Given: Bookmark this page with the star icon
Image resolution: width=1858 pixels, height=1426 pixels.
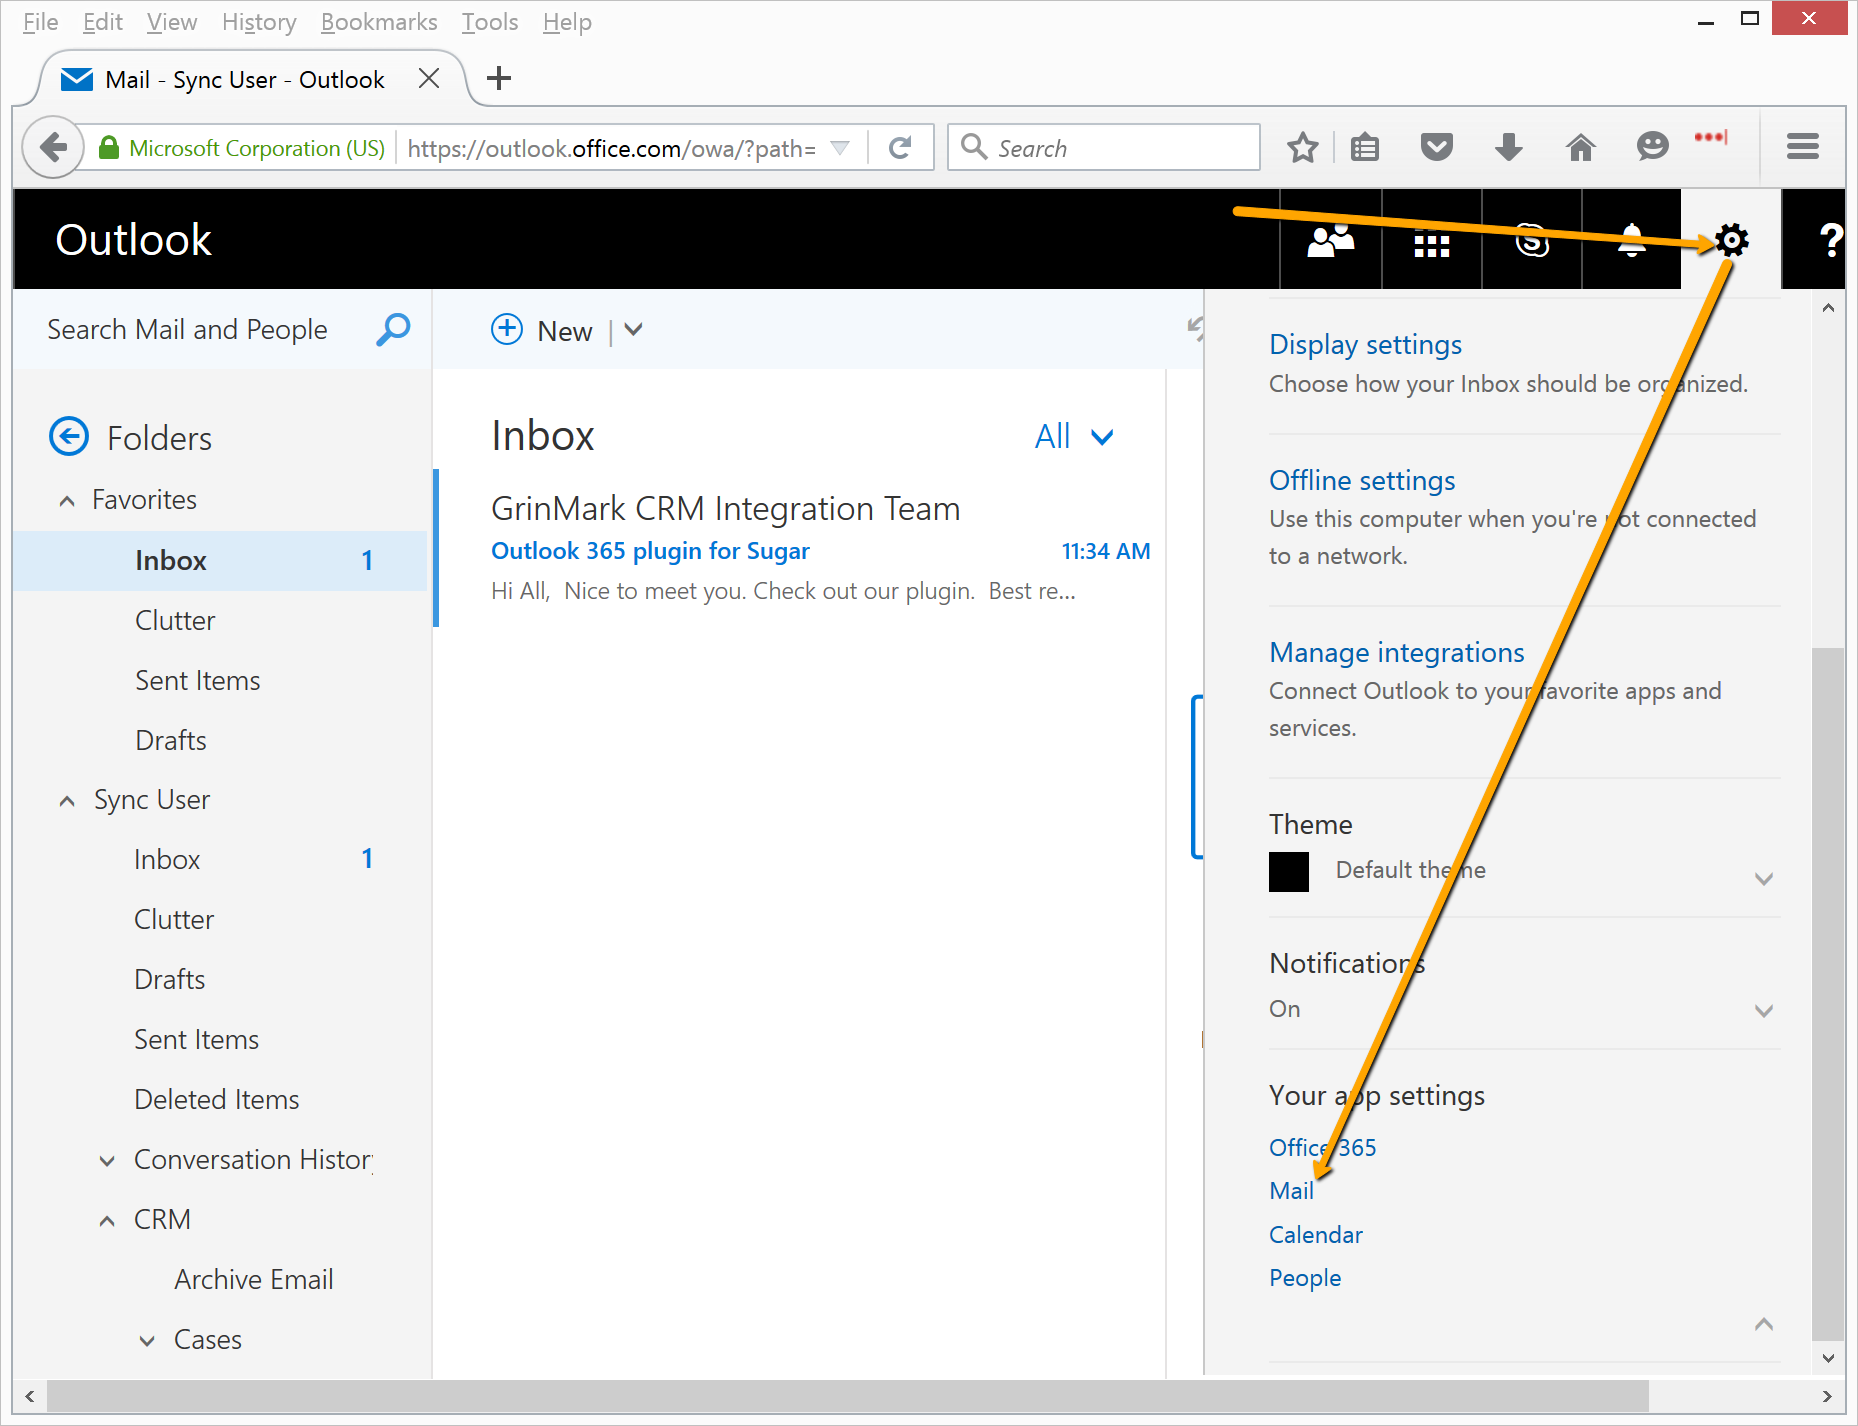Looking at the screenshot, I should pyautogui.click(x=1302, y=148).
